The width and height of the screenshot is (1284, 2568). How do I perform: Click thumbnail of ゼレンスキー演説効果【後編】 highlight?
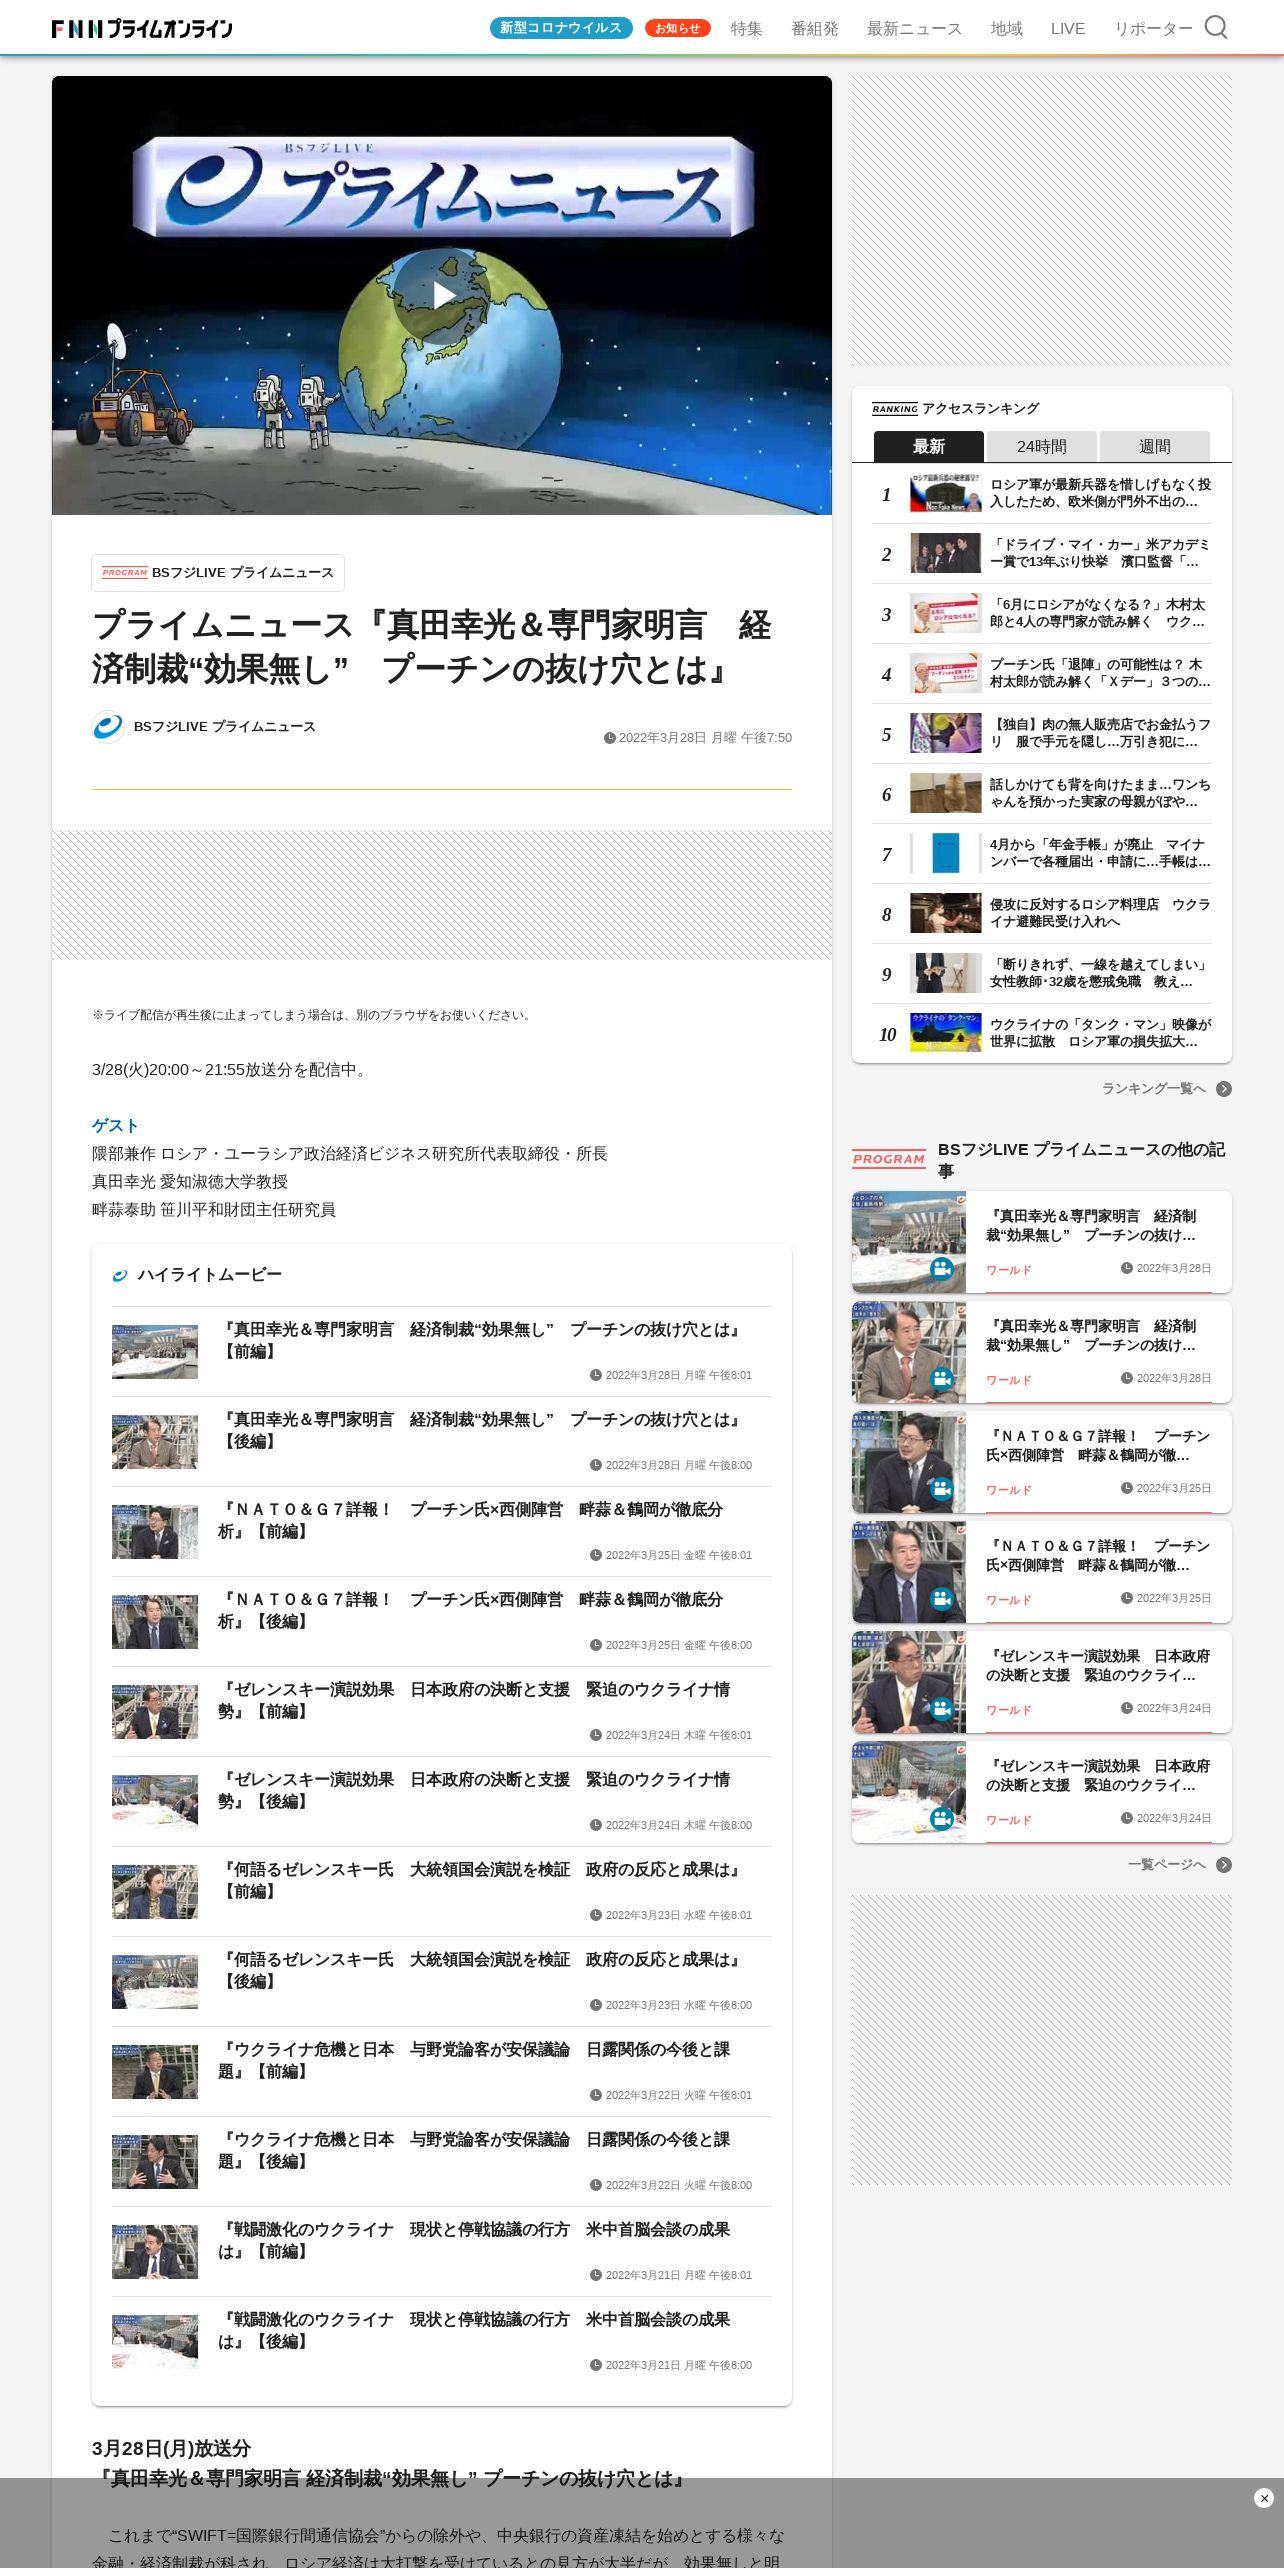coord(154,1802)
